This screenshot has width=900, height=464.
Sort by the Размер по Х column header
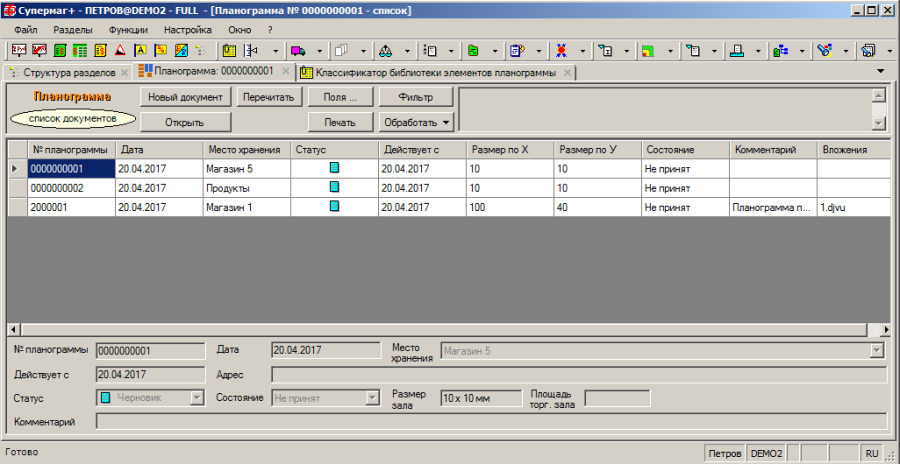coord(510,149)
